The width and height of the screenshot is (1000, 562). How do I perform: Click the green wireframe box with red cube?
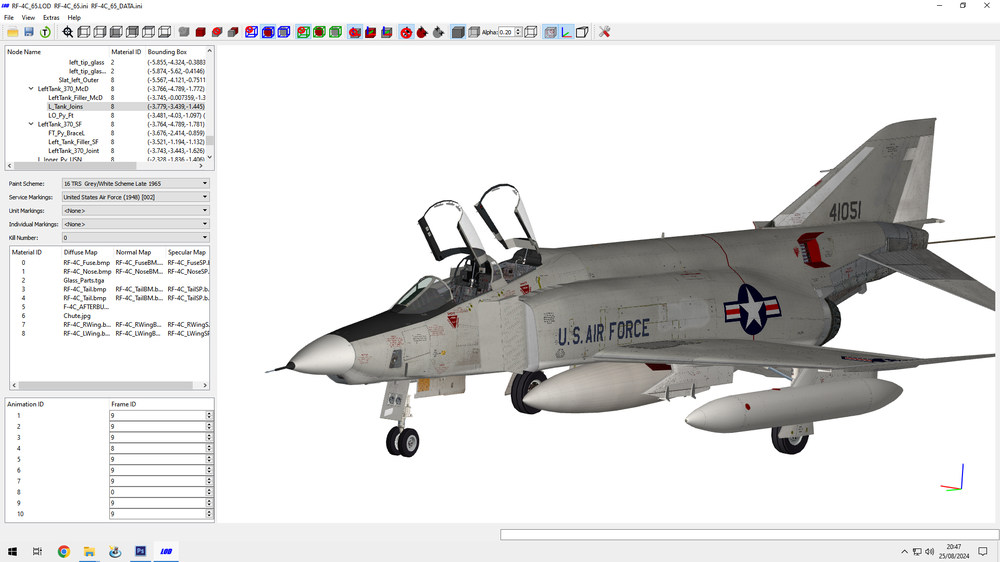point(320,32)
